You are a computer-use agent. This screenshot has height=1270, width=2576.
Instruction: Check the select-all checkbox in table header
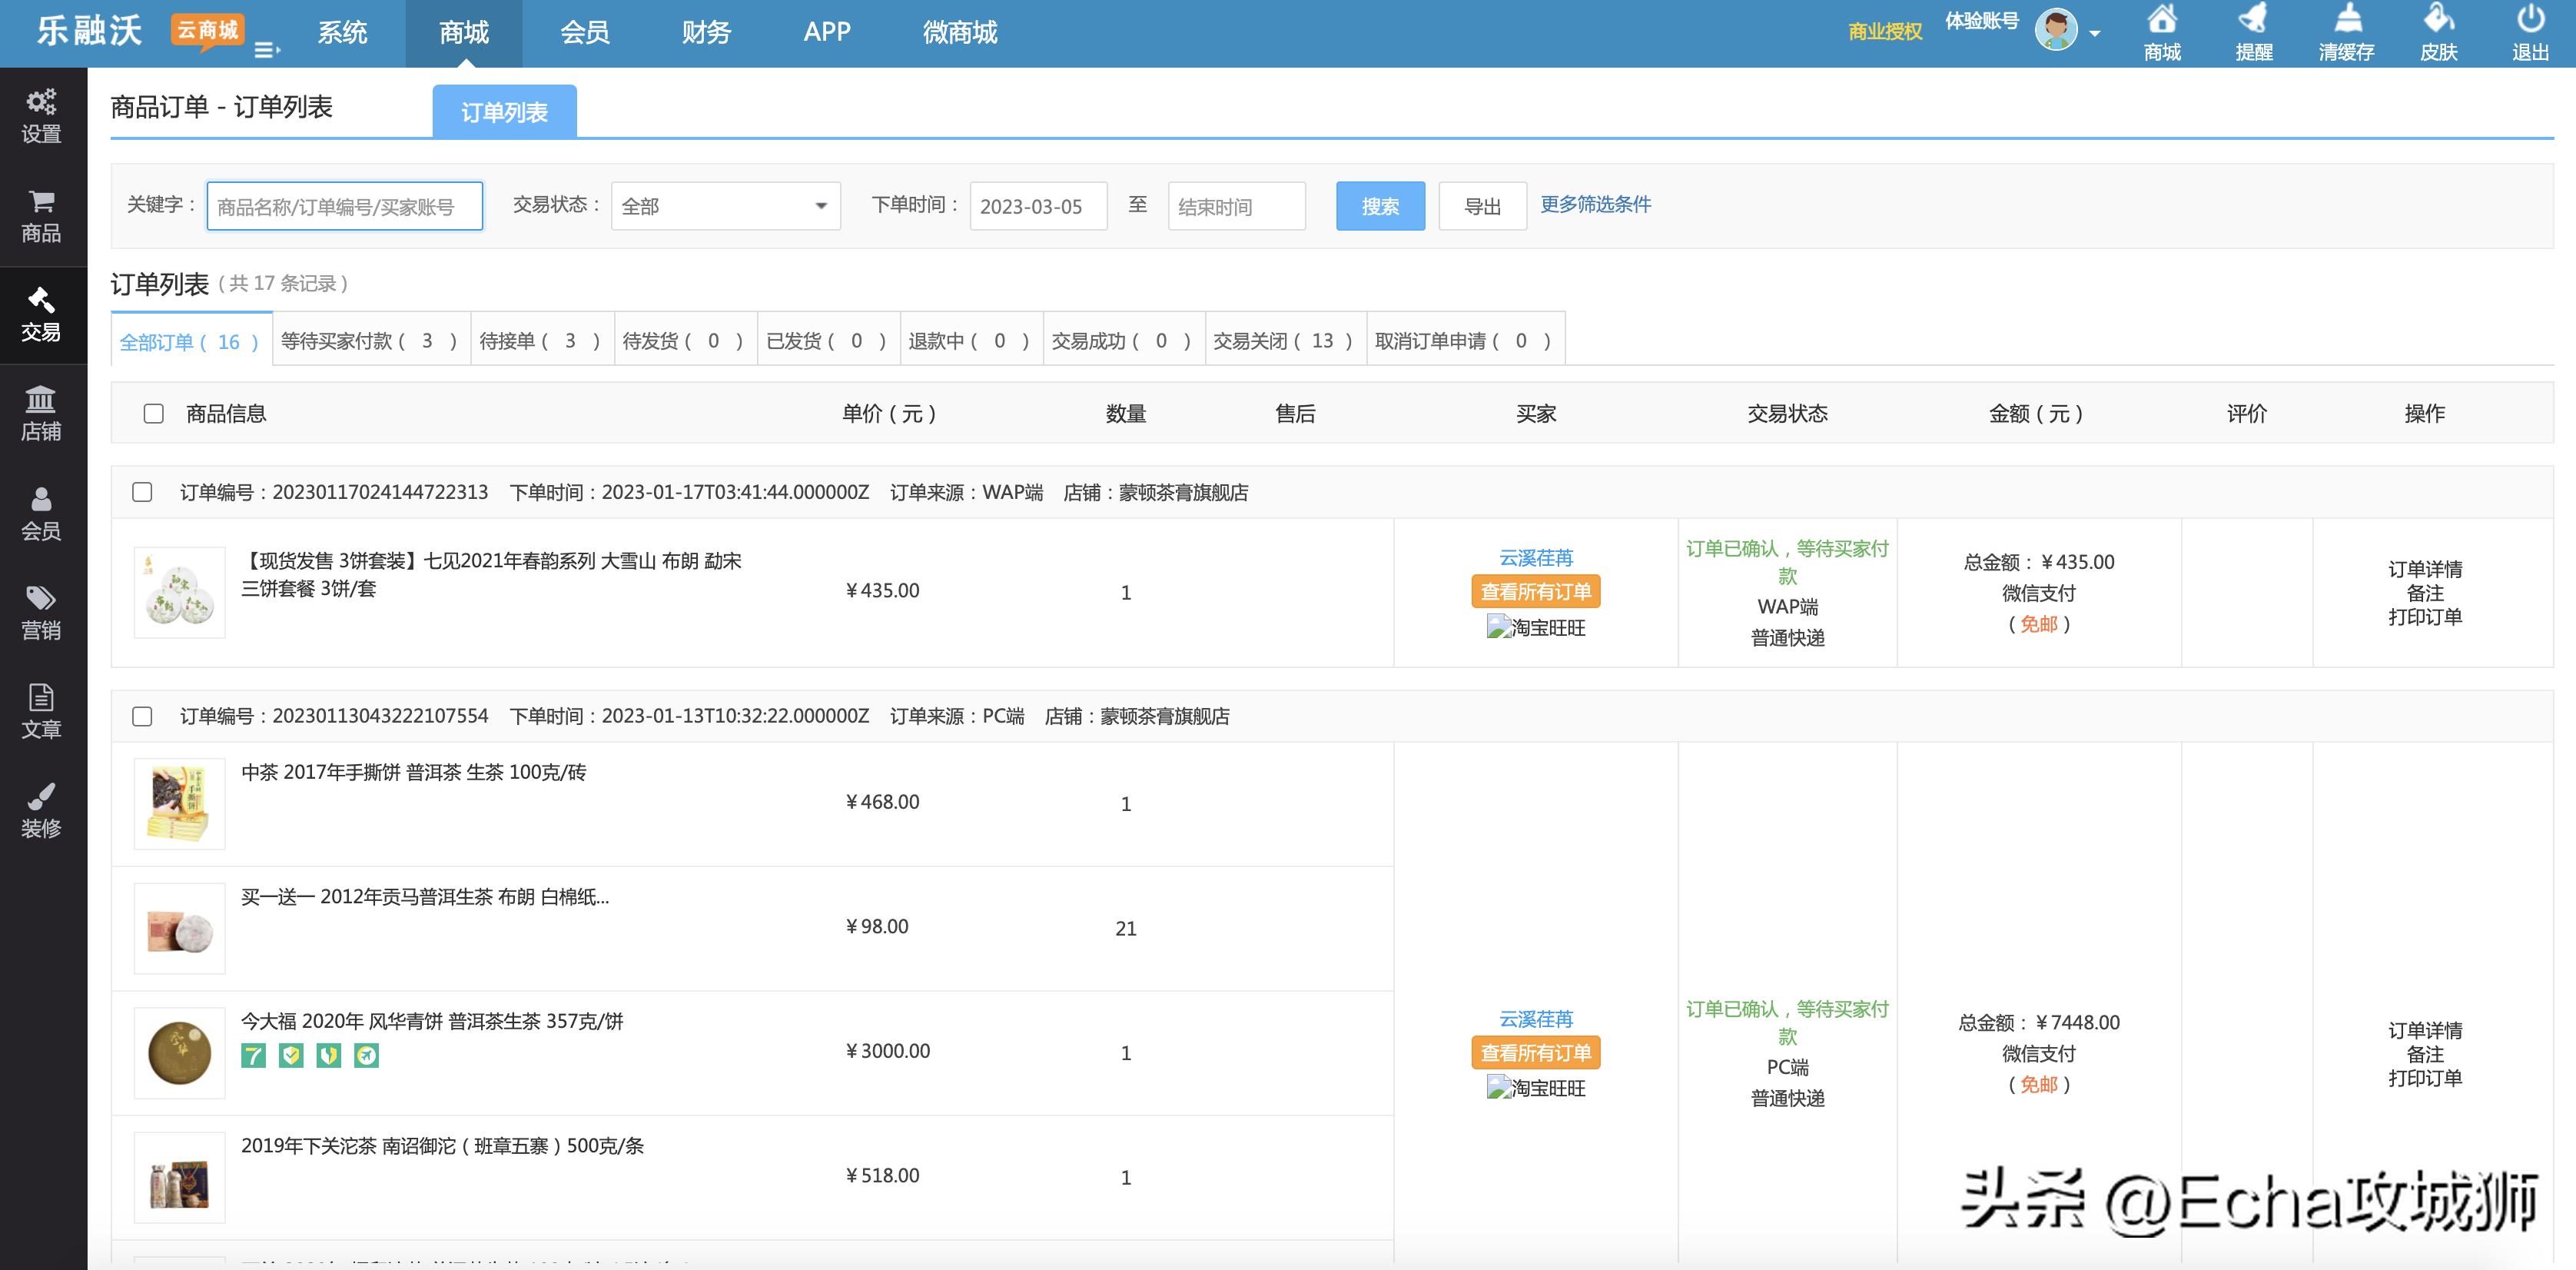pos(153,412)
